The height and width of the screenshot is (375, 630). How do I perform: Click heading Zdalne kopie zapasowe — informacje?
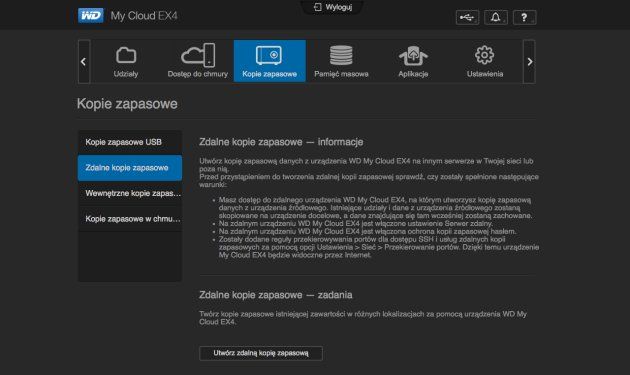tap(281, 142)
